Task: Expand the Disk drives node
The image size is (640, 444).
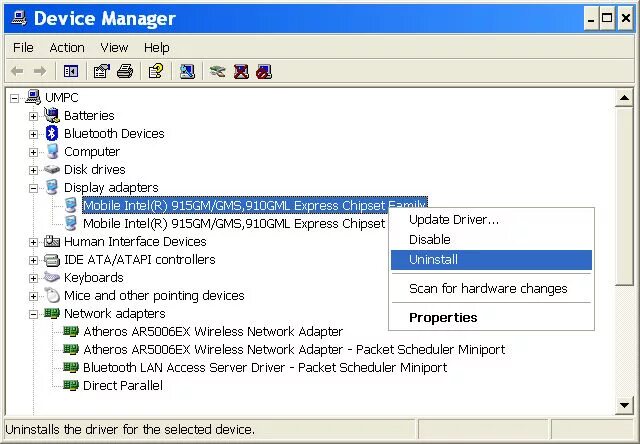Action: coord(33,170)
